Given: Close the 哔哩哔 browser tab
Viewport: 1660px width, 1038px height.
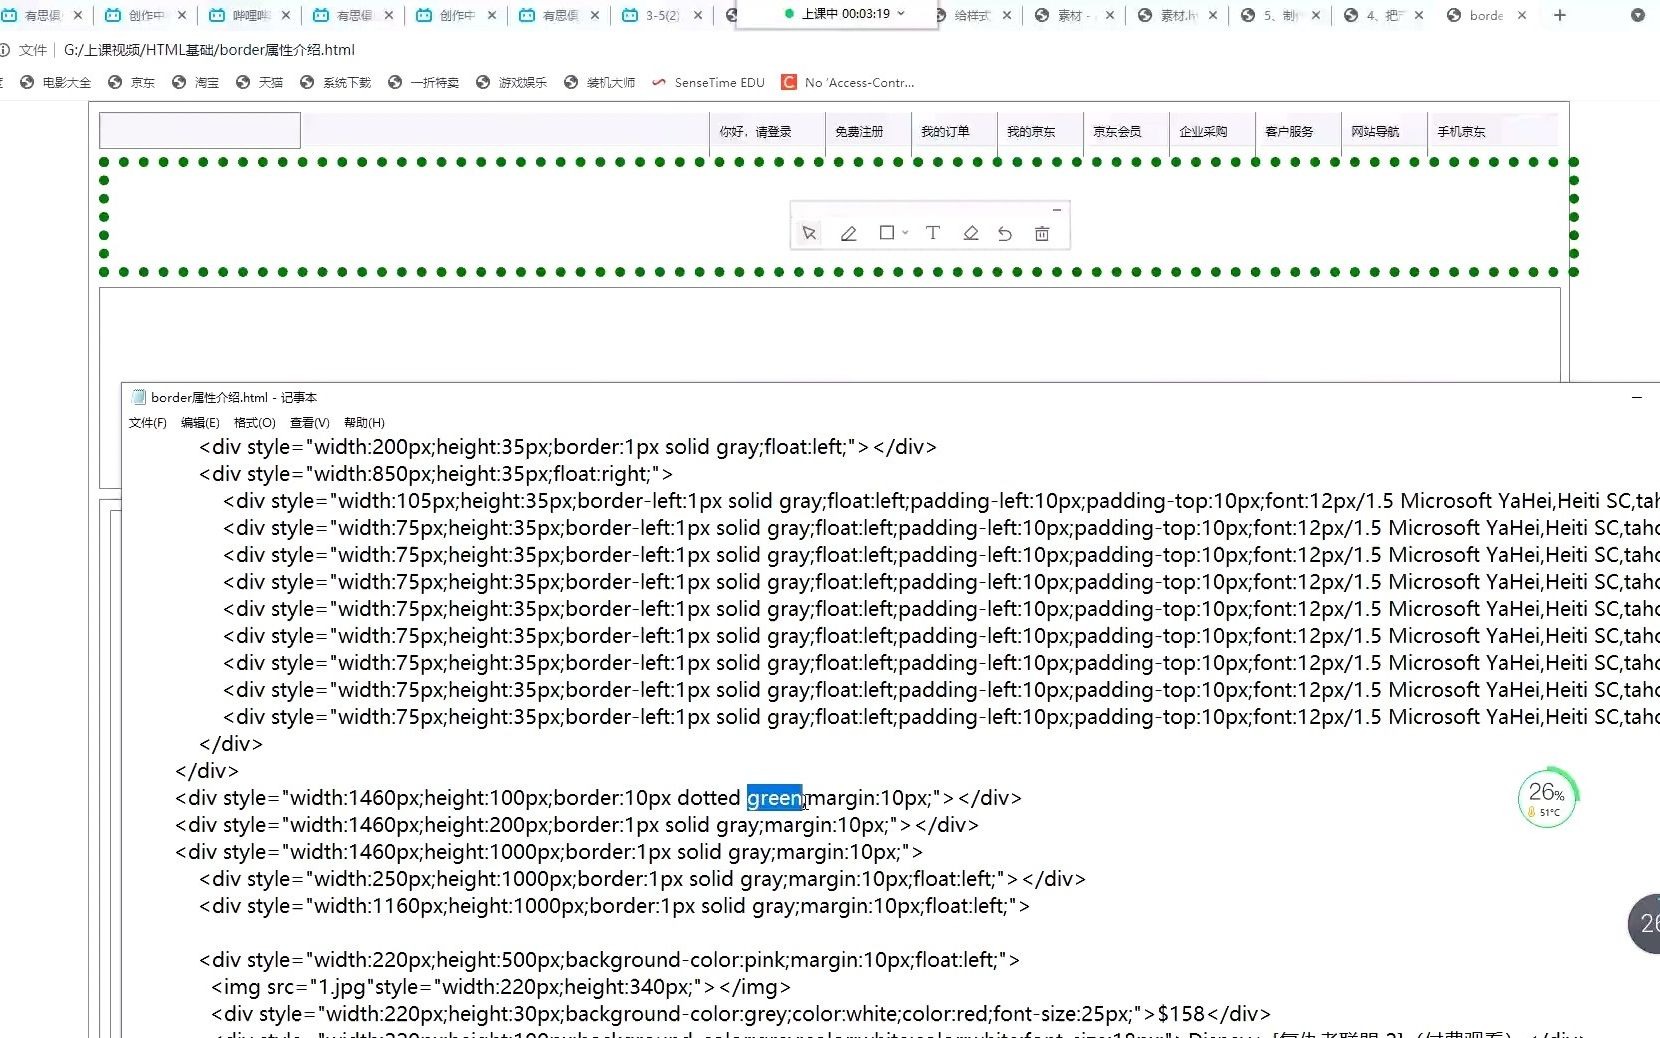Looking at the screenshot, I should 287,15.
